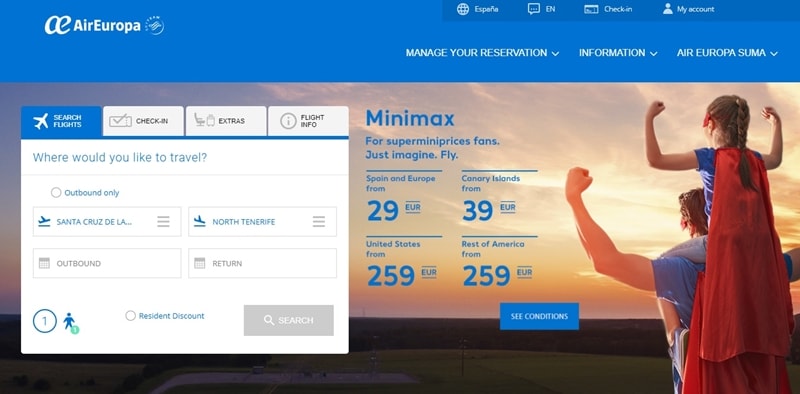Switch to the Flight Info tab
The image size is (800, 394).
click(308, 121)
